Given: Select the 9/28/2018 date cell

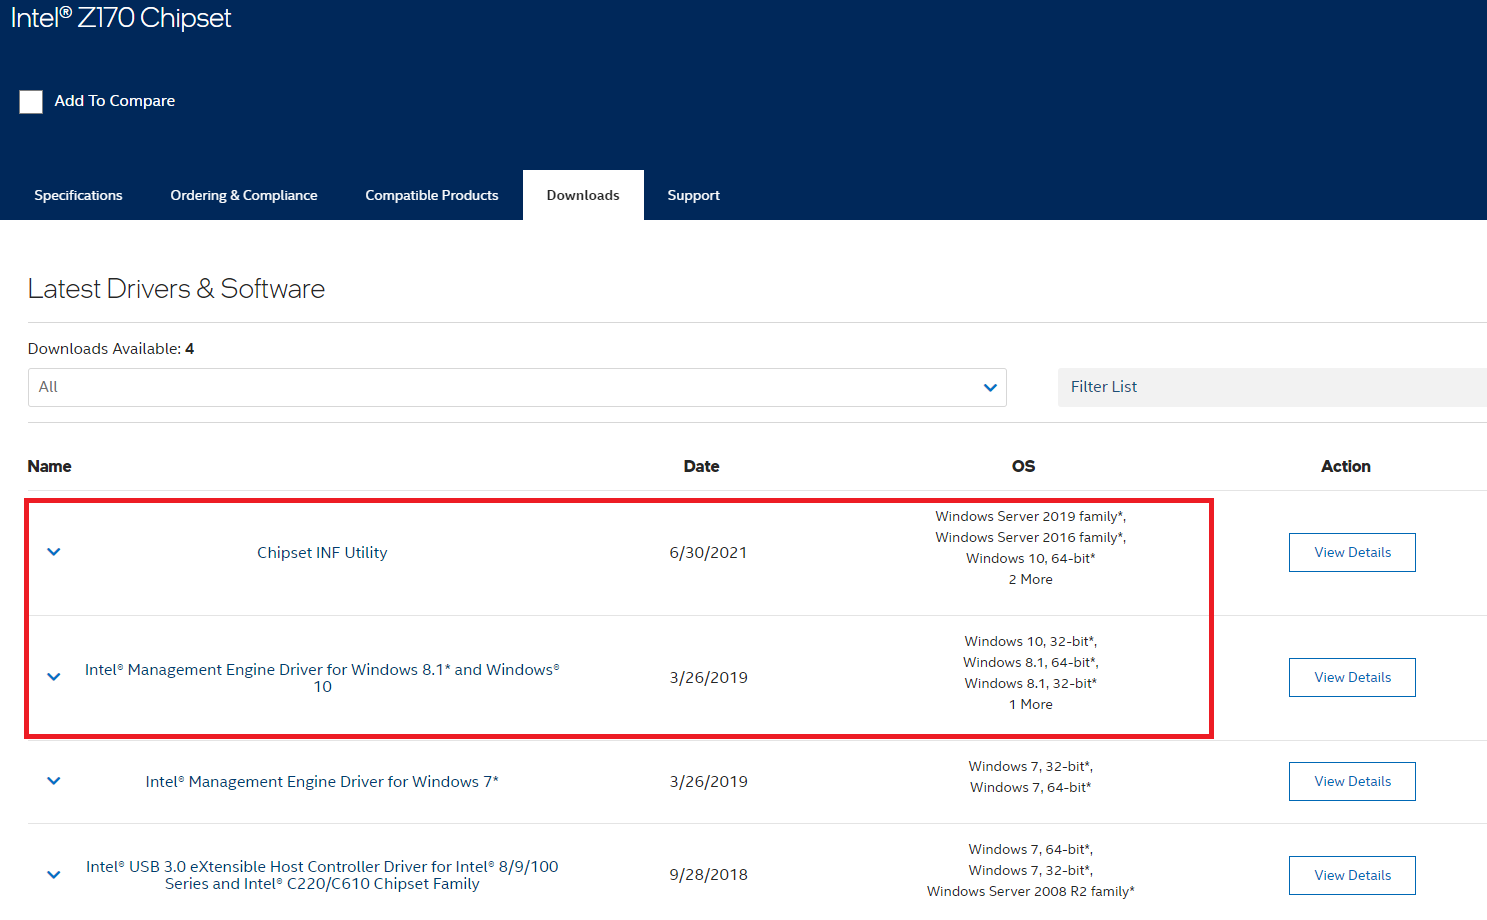Looking at the screenshot, I should point(708,875).
